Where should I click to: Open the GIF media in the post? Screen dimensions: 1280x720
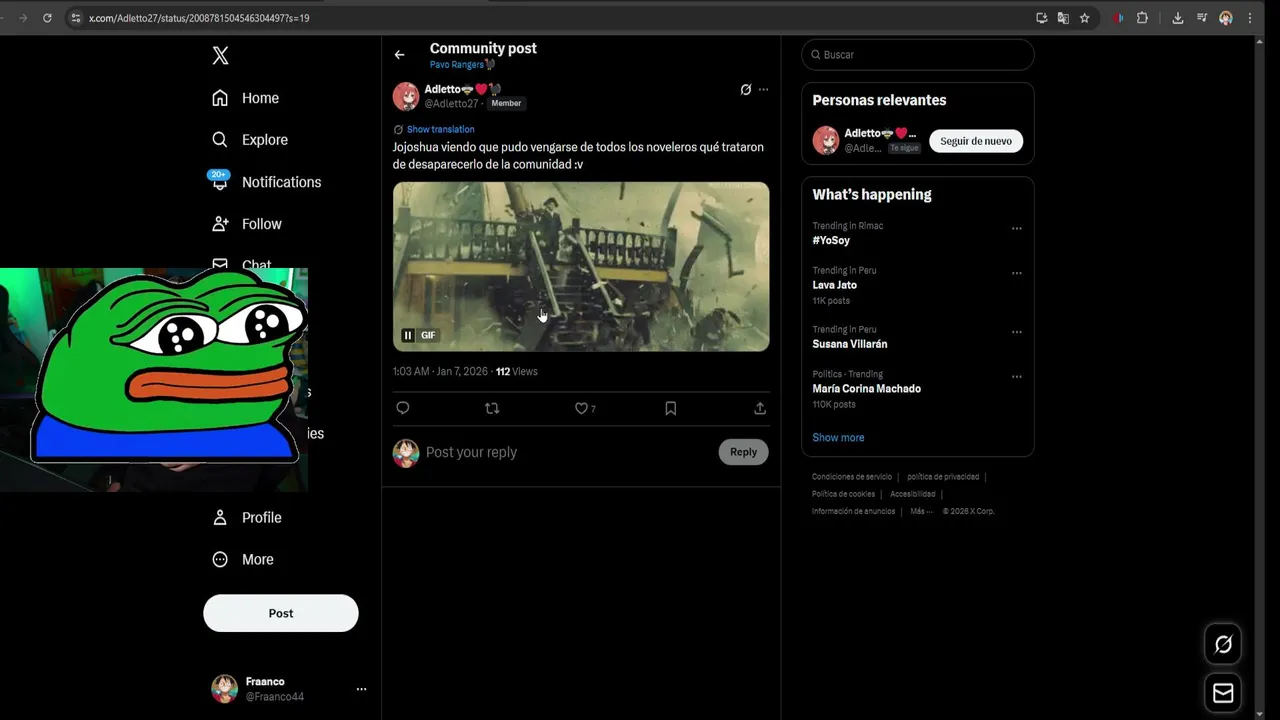pyautogui.click(x=581, y=266)
